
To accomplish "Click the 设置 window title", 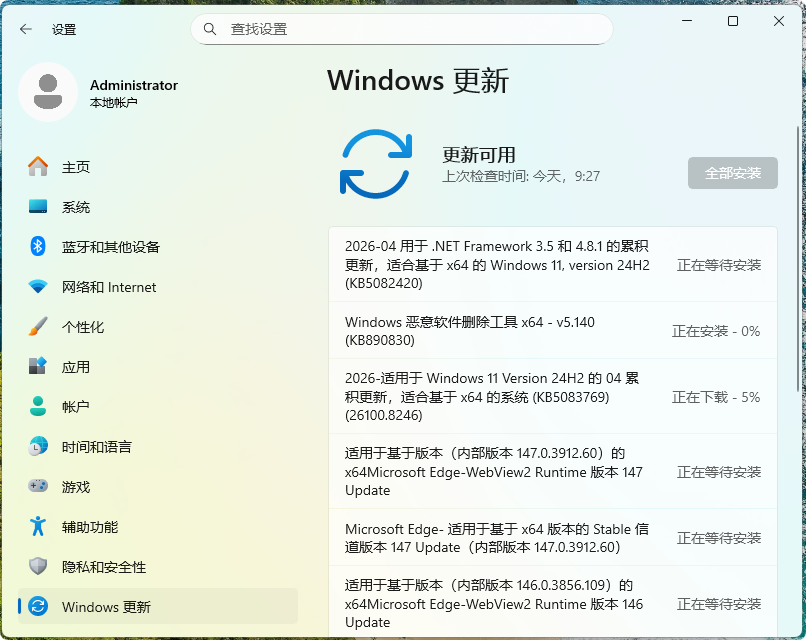I will 64,29.
